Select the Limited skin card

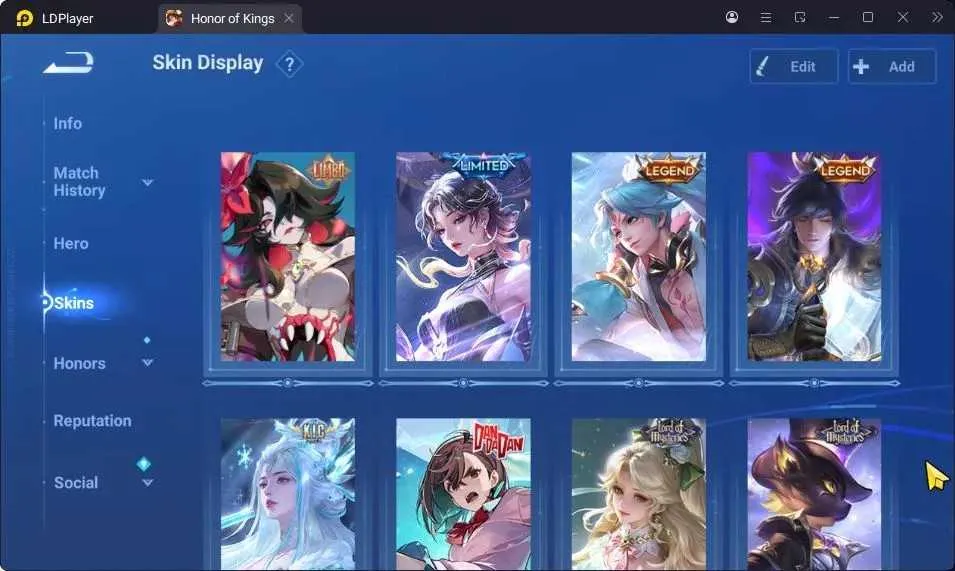[463, 256]
